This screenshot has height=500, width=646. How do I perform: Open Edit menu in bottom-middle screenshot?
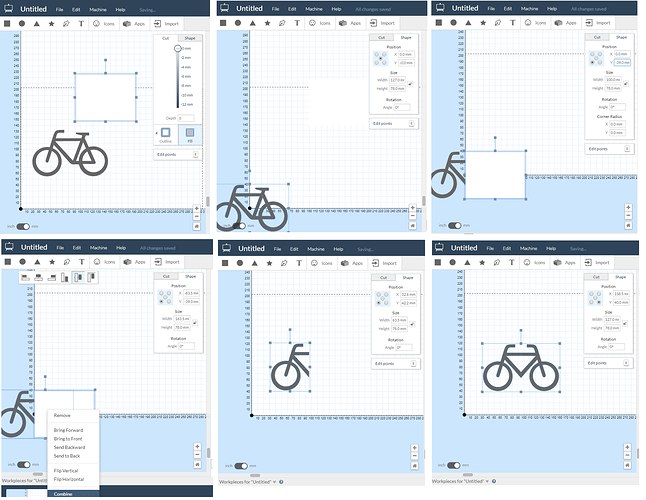point(294,249)
